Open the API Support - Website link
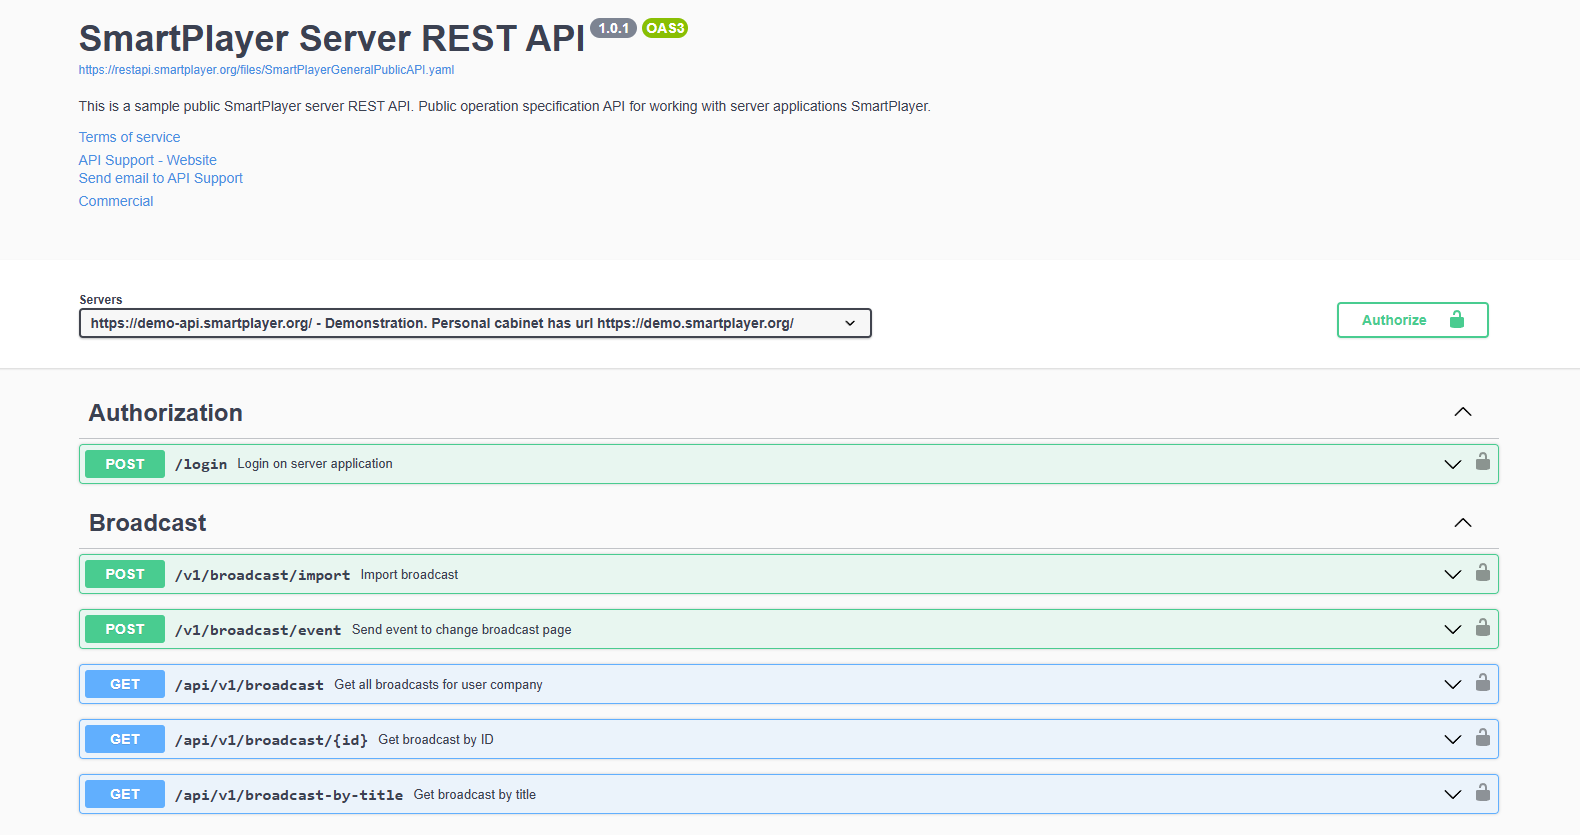1580x835 pixels. tap(147, 160)
